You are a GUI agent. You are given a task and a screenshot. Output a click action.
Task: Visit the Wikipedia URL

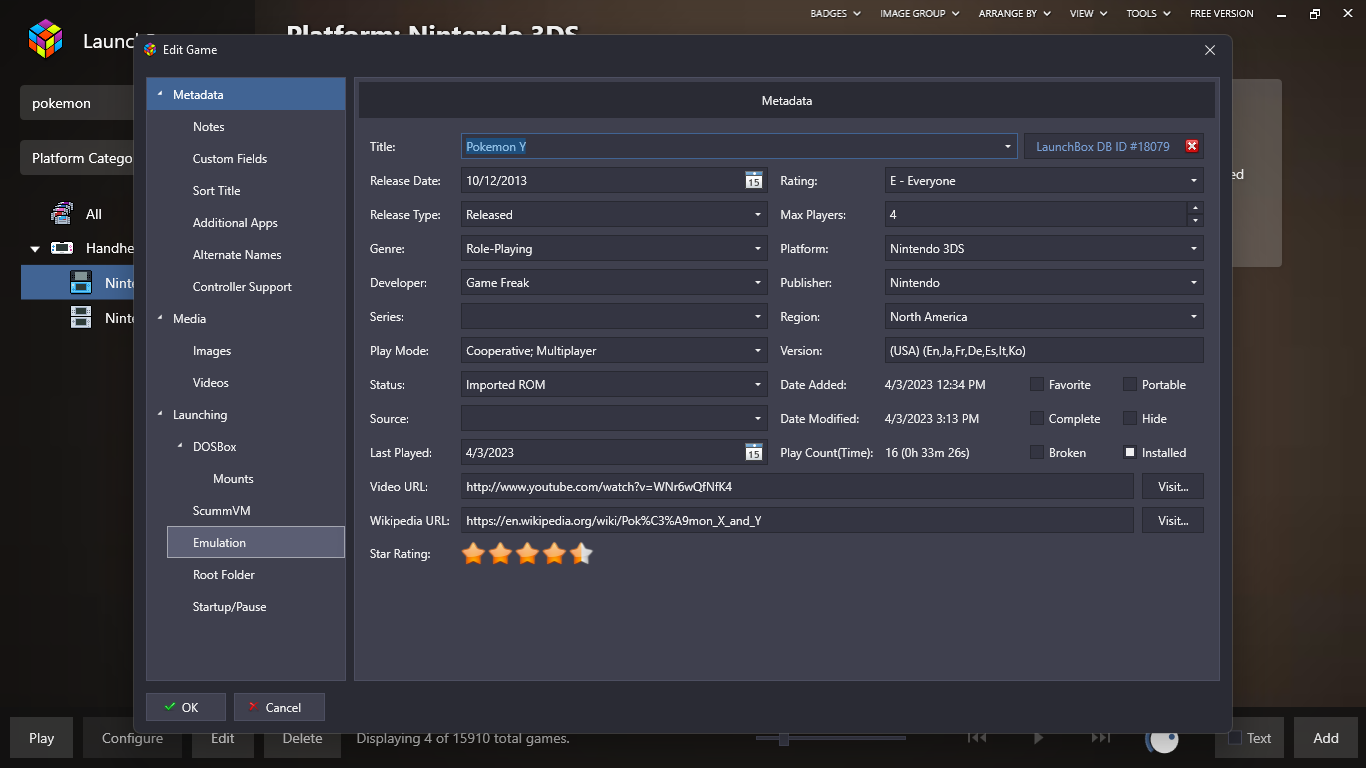pos(1173,520)
